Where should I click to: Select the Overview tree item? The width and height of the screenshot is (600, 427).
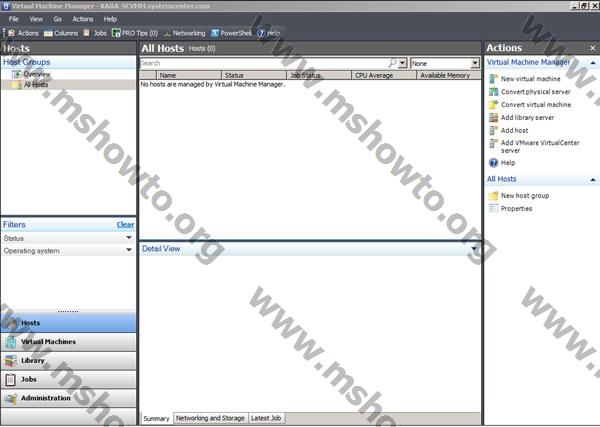[x=37, y=74]
